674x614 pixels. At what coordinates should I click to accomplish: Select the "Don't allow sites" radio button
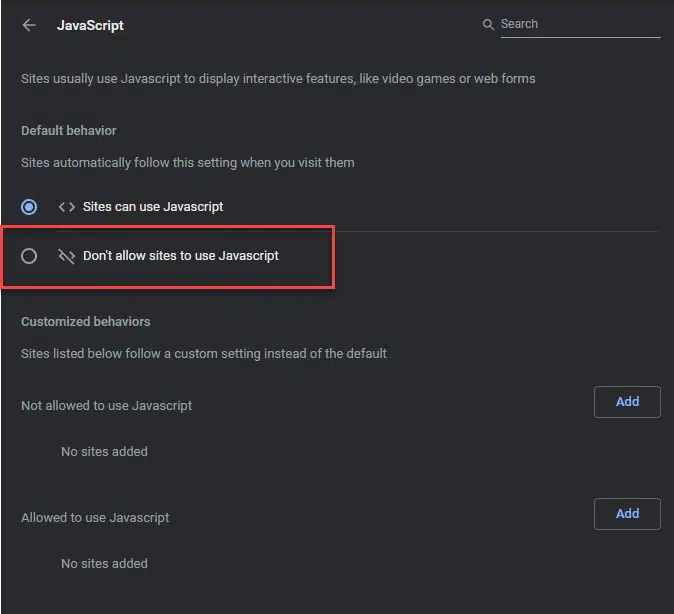click(x=29, y=256)
